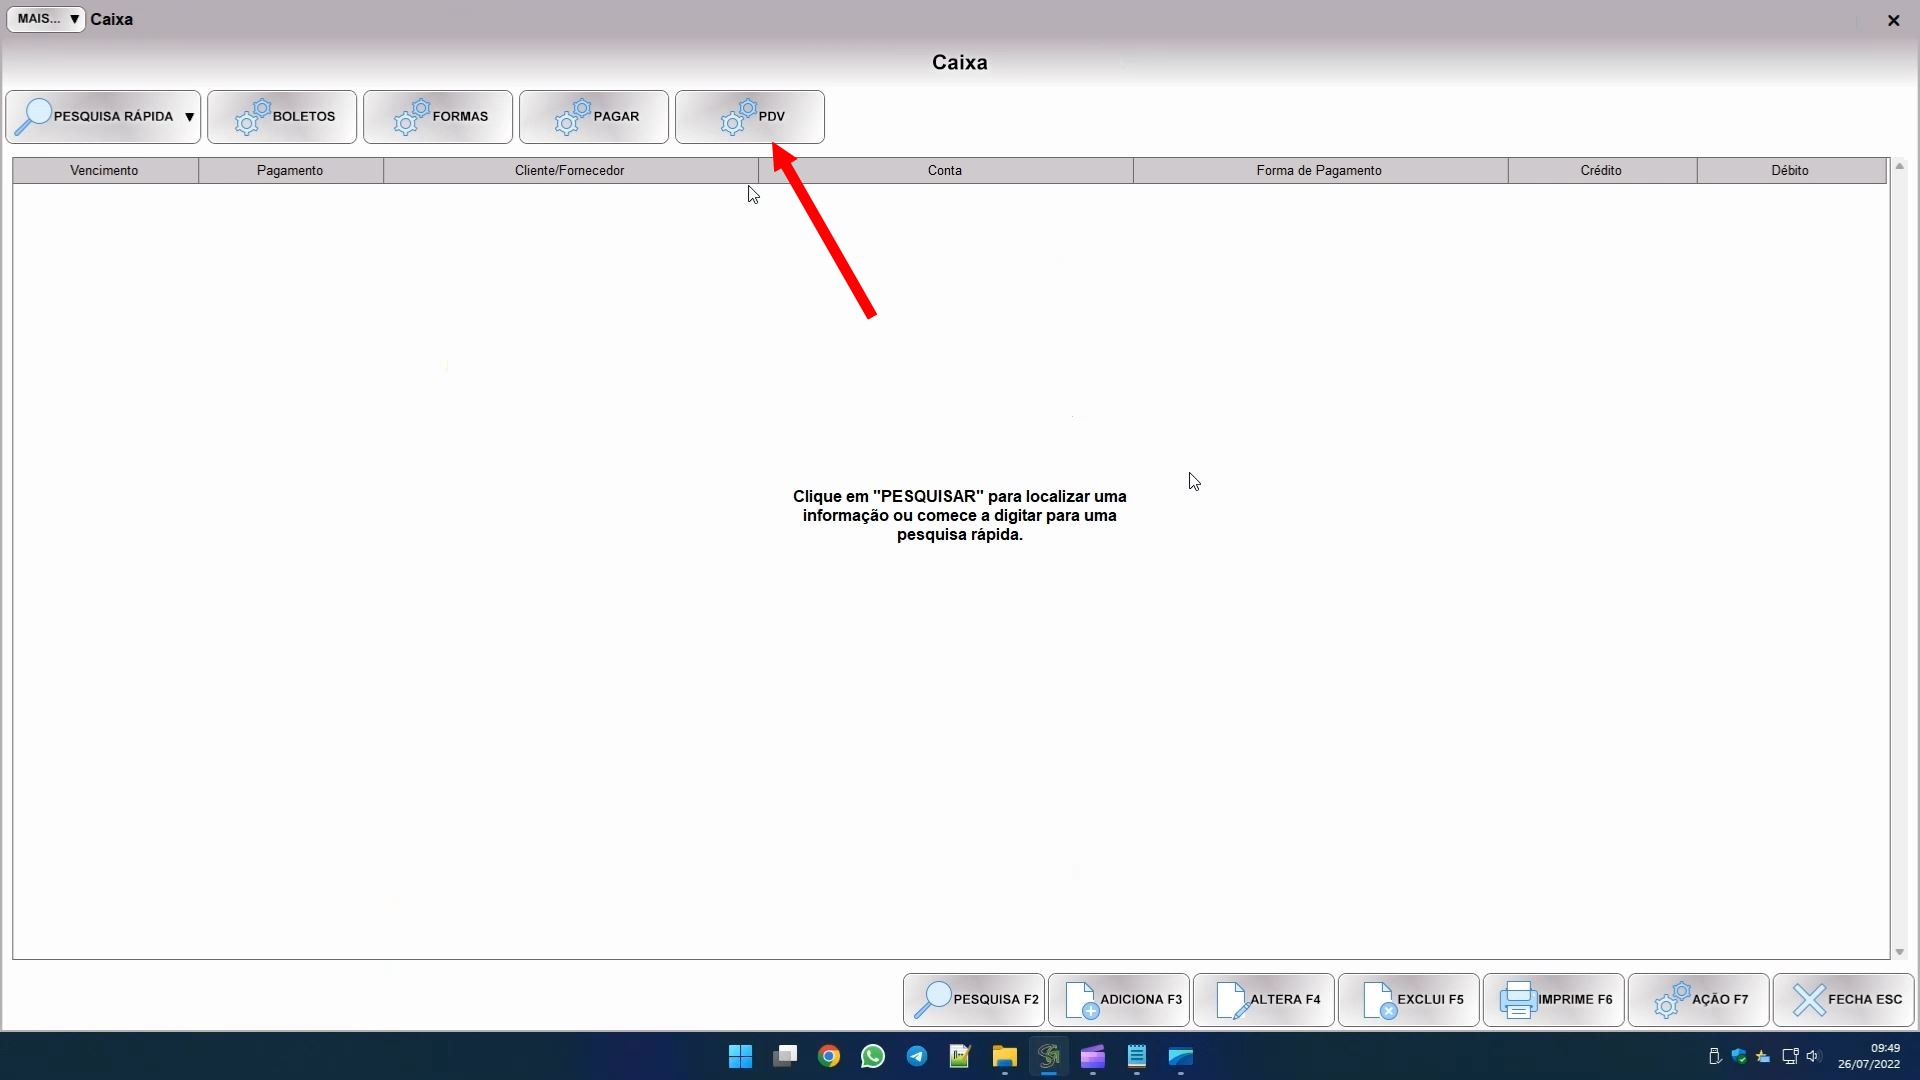
Task: Open Windows Start menu
Action: (x=740, y=1057)
